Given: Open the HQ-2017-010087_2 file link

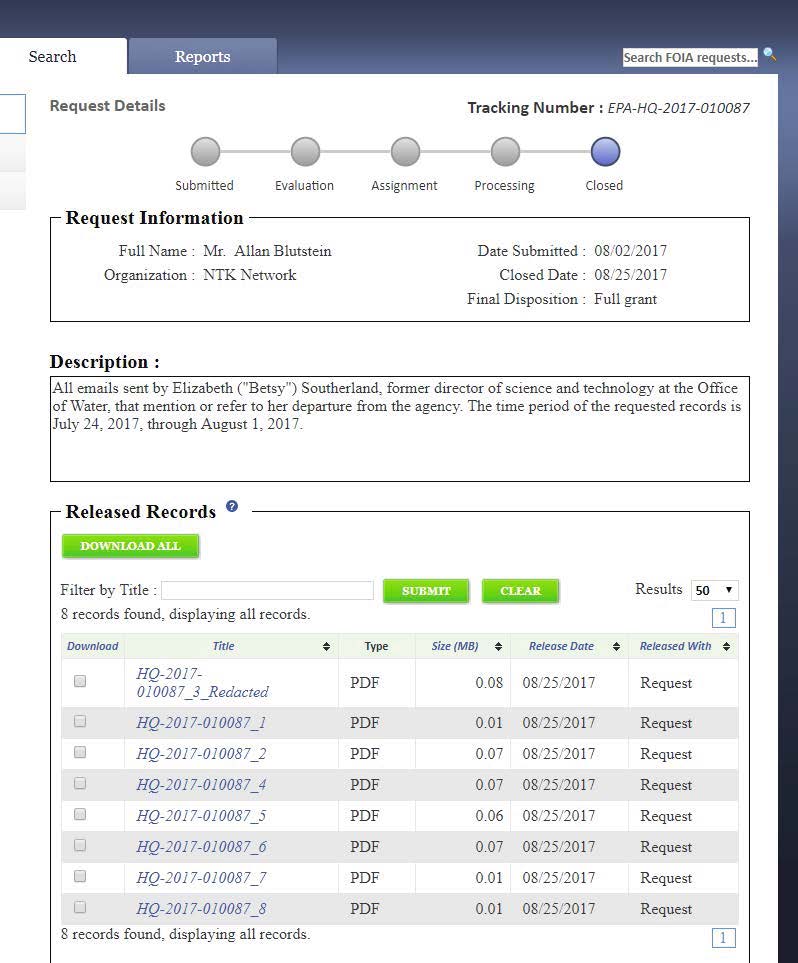Looking at the screenshot, I should tap(201, 754).
